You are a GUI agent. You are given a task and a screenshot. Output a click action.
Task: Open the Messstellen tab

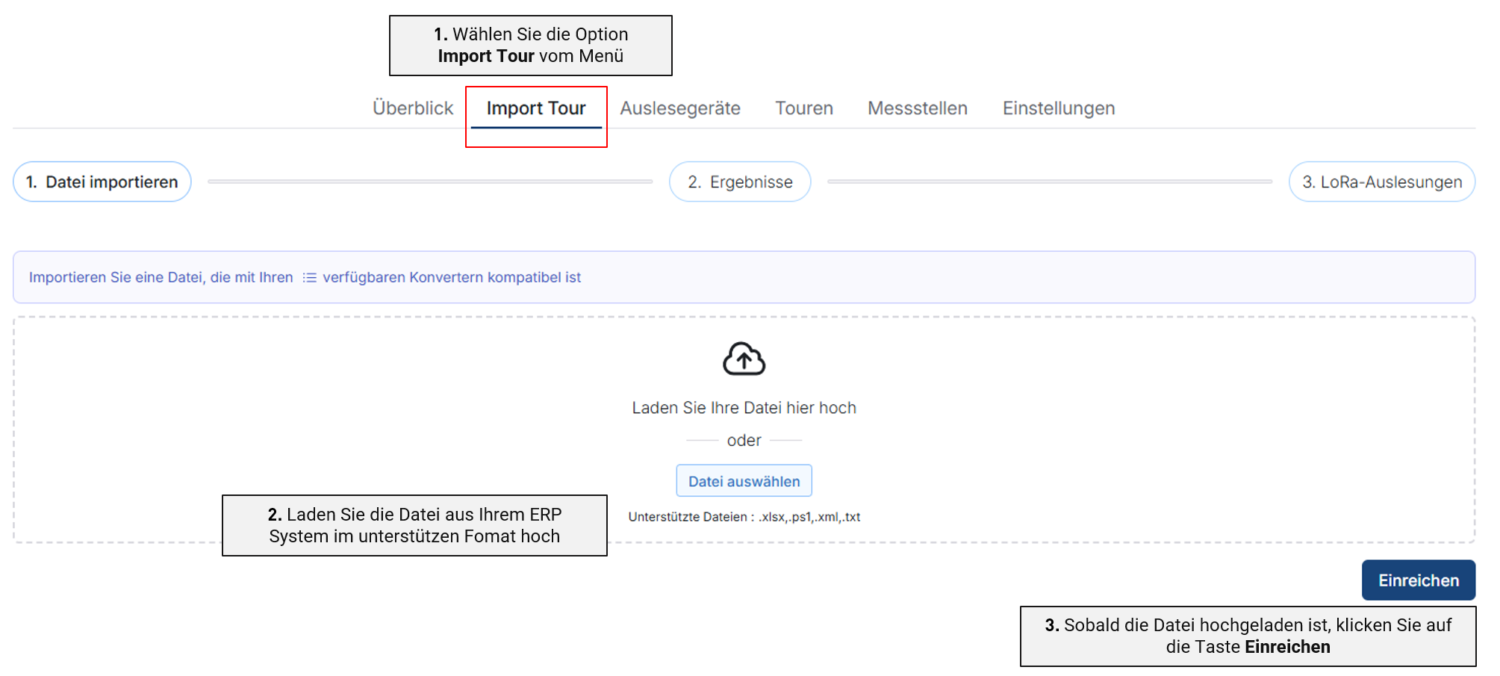coord(917,108)
